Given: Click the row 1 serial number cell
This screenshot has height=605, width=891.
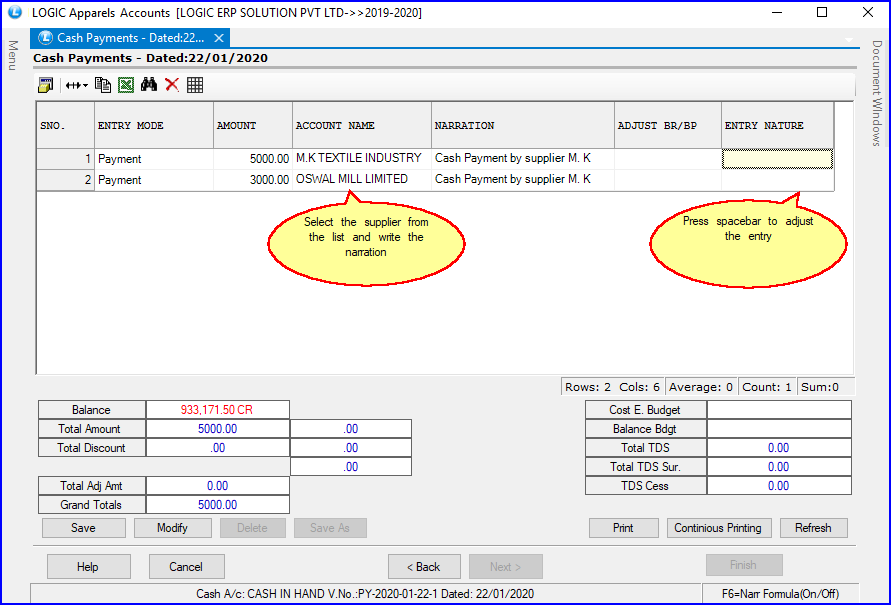Looking at the screenshot, I should click(x=65, y=158).
